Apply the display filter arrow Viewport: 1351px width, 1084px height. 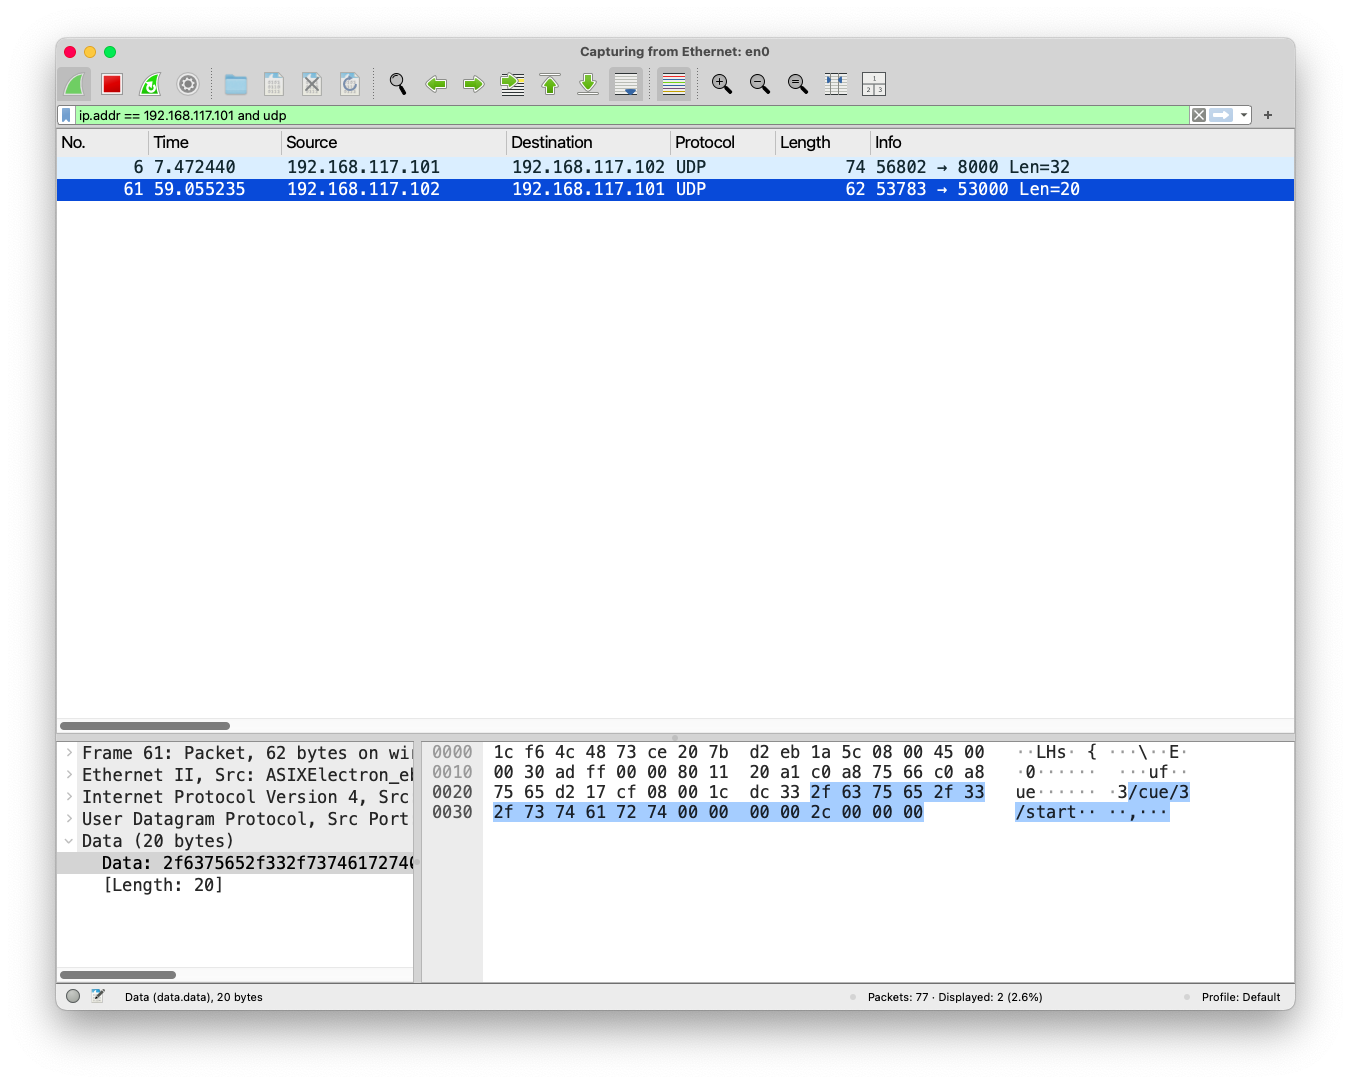coord(1221,115)
